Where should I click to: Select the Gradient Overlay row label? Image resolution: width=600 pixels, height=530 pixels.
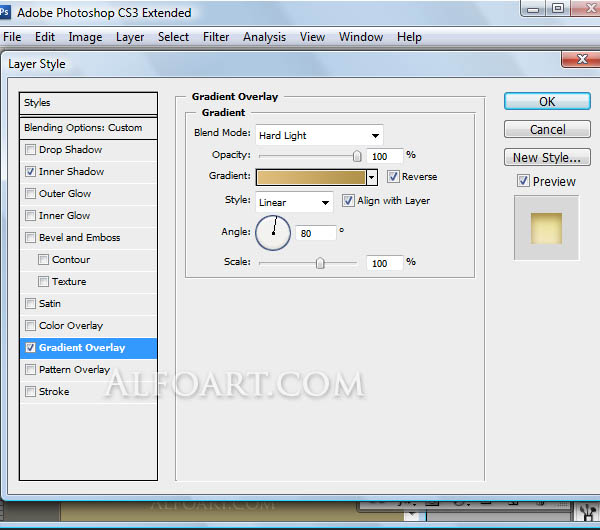(x=82, y=347)
